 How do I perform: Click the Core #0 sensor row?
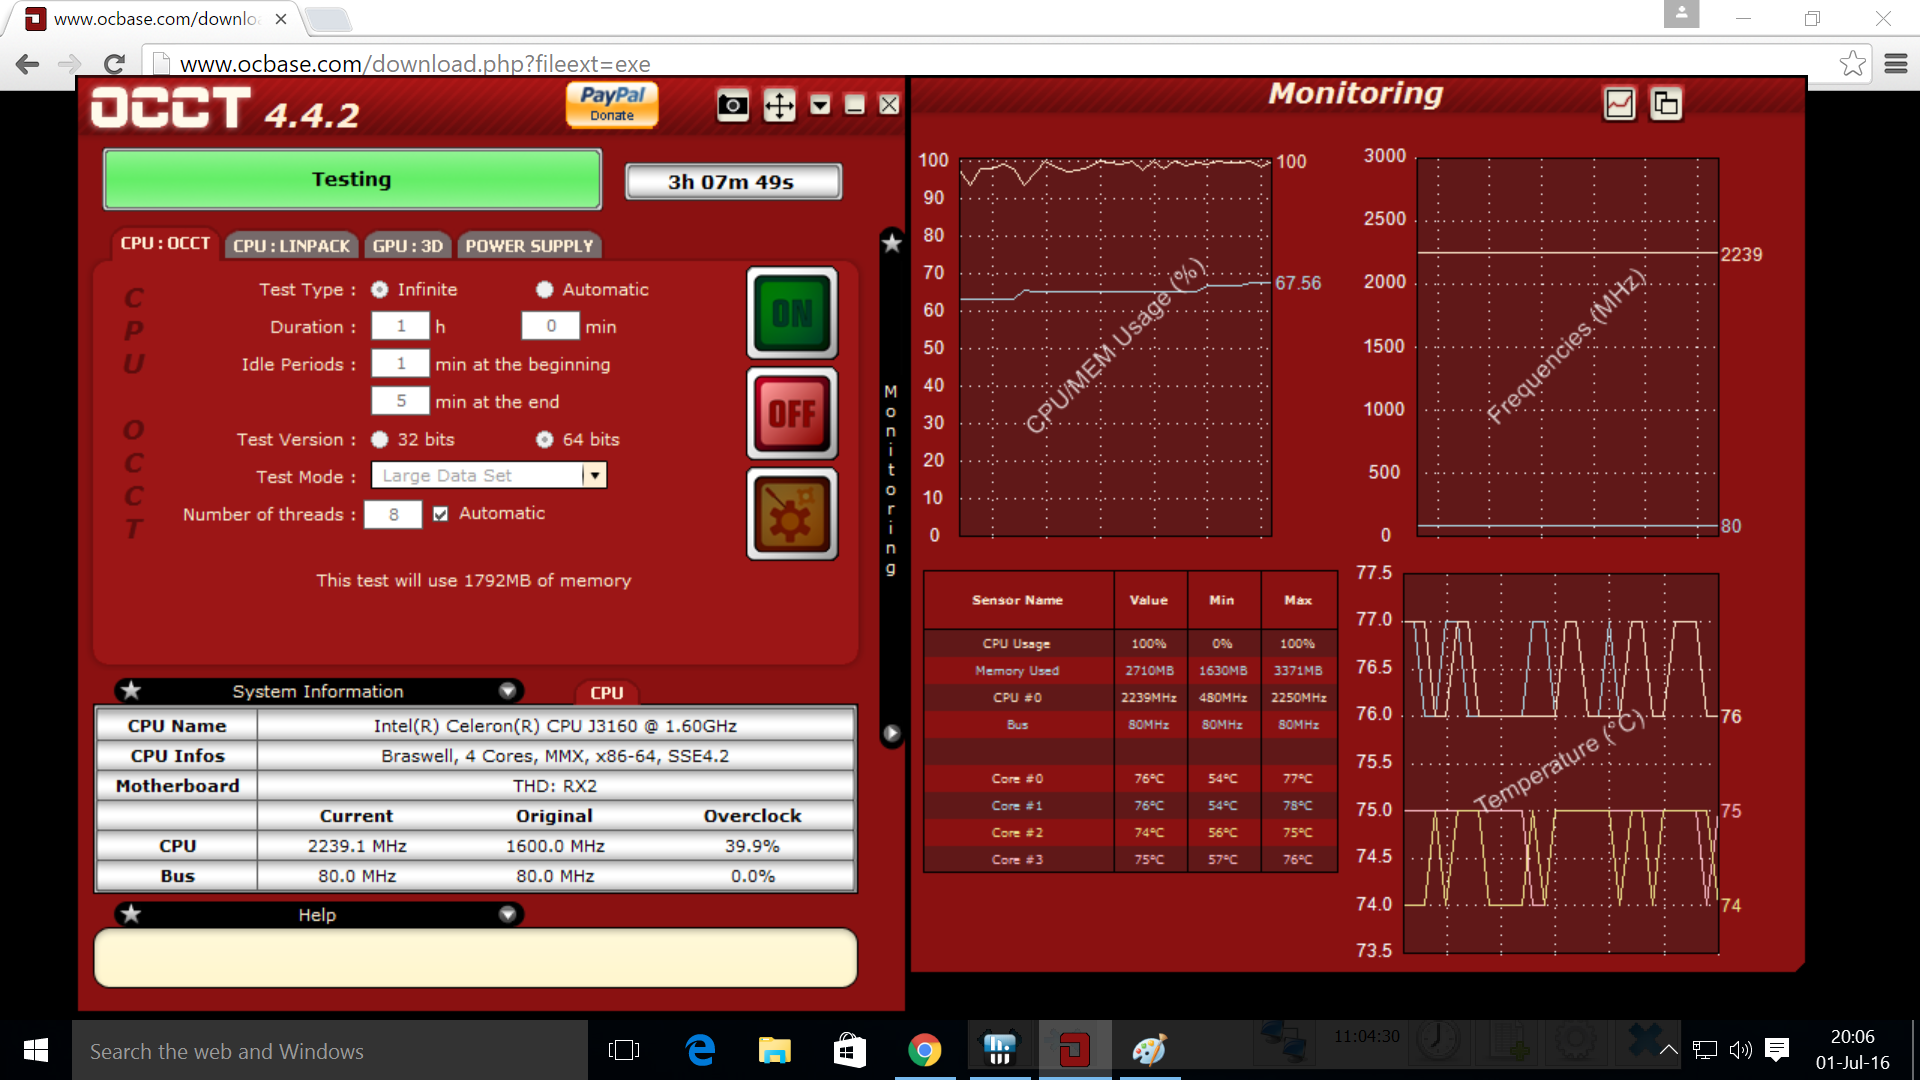pos(1131,778)
